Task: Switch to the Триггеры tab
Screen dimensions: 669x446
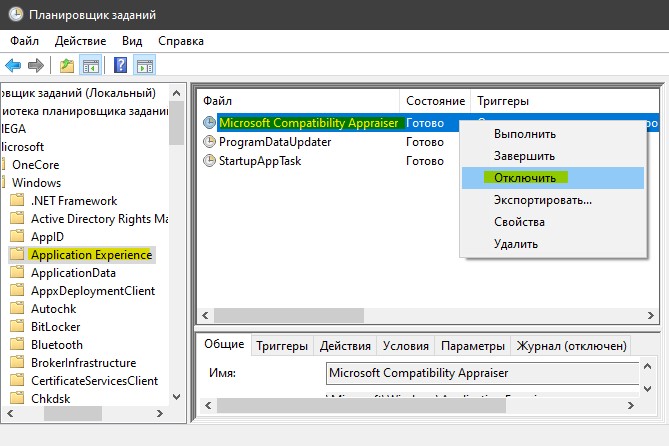Action: pos(282,346)
